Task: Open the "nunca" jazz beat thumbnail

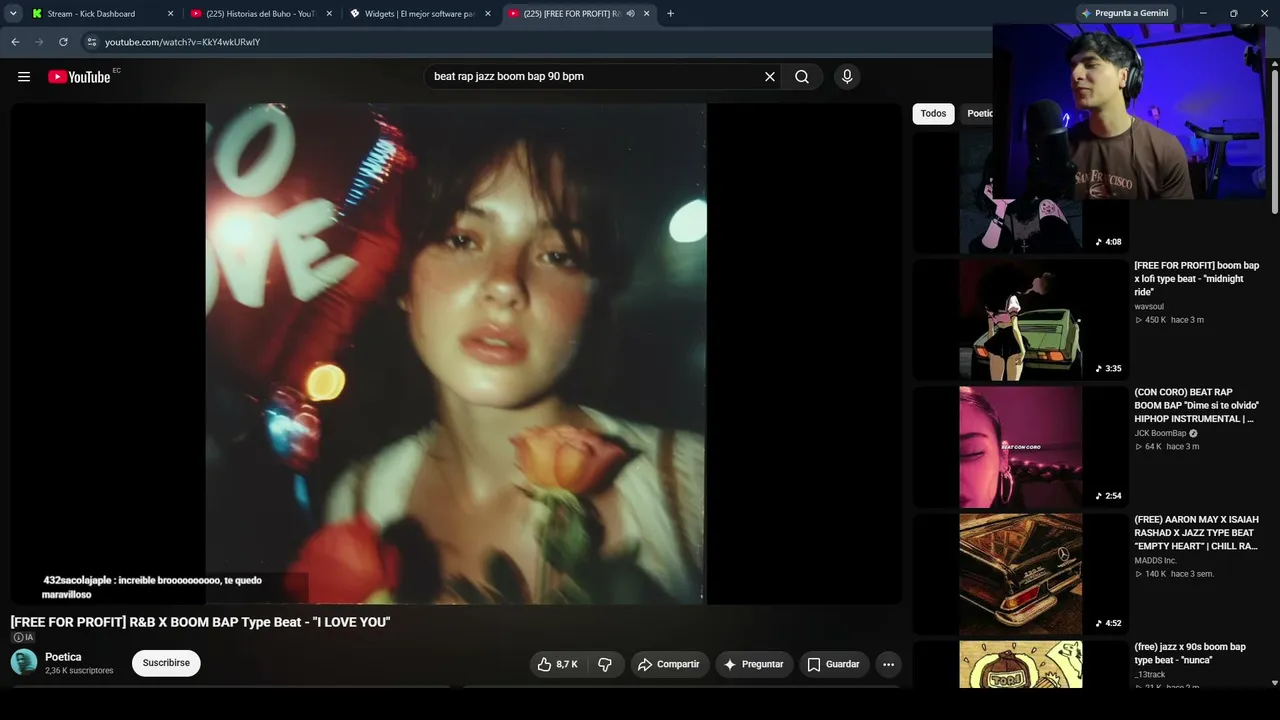Action: [x=1021, y=664]
